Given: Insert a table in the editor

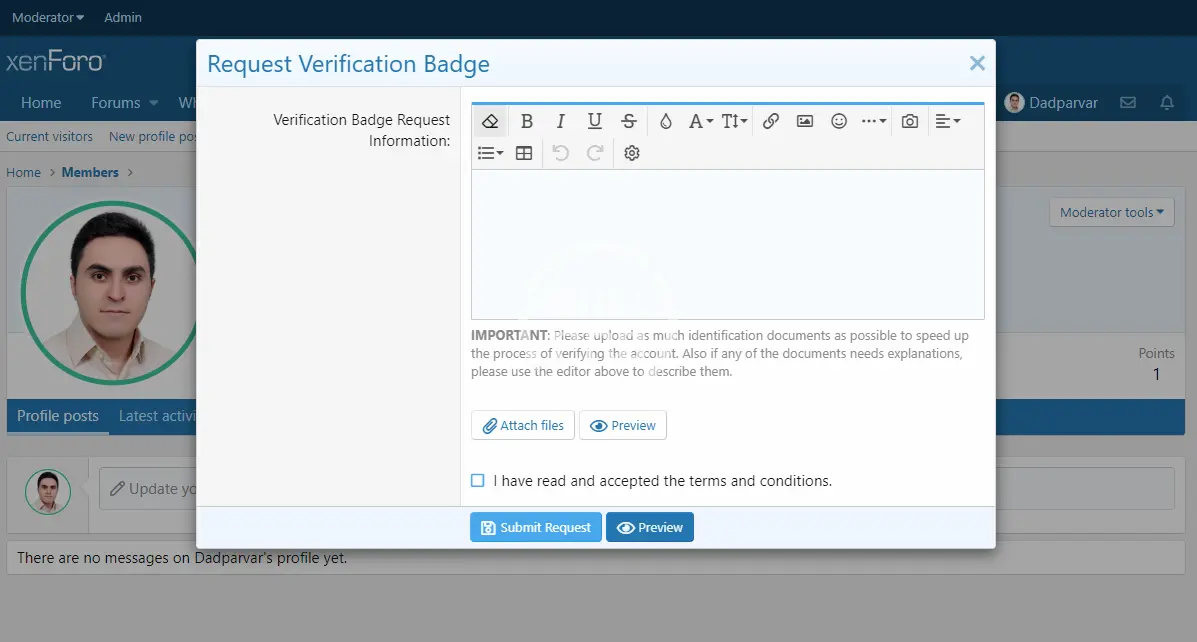Looking at the screenshot, I should pyautogui.click(x=524, y=153).
